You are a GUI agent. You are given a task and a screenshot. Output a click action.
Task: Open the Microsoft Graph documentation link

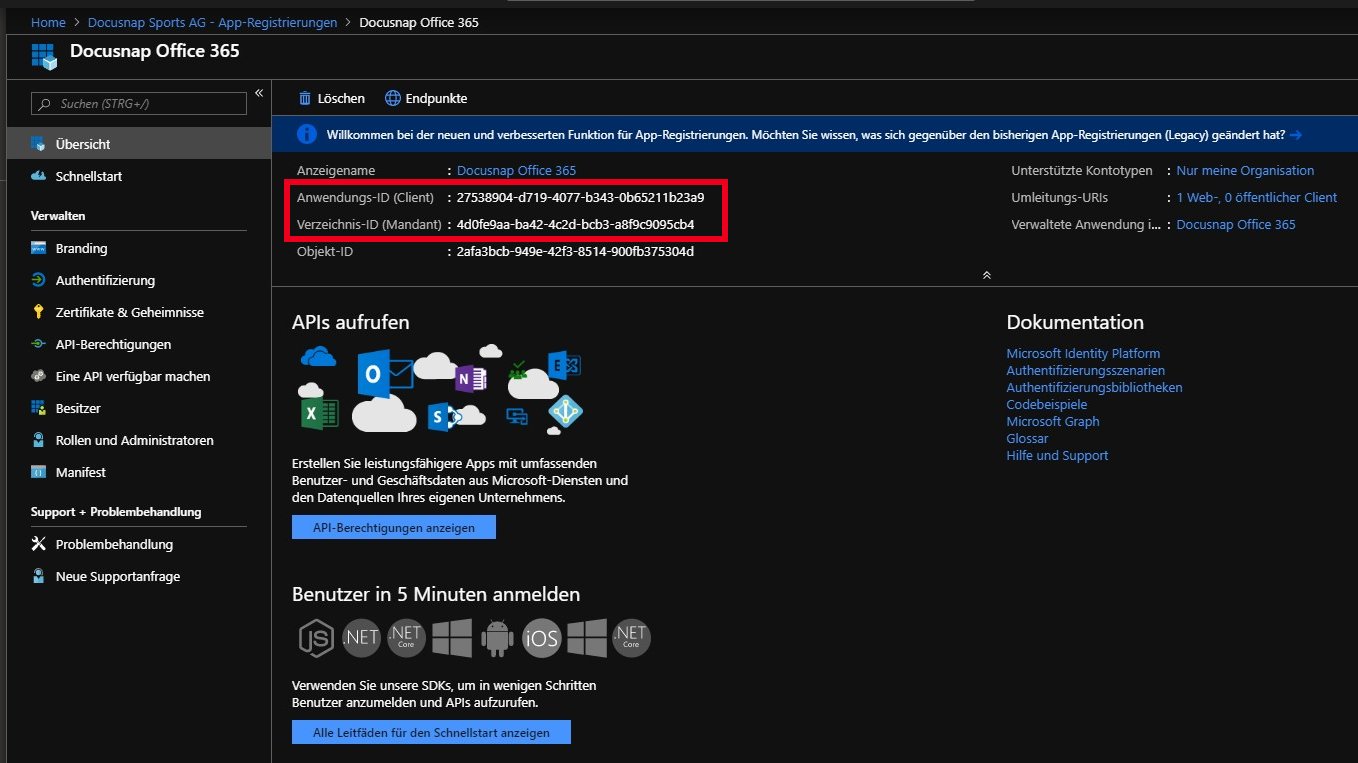pyautogui.click(x=1053, y=421)
